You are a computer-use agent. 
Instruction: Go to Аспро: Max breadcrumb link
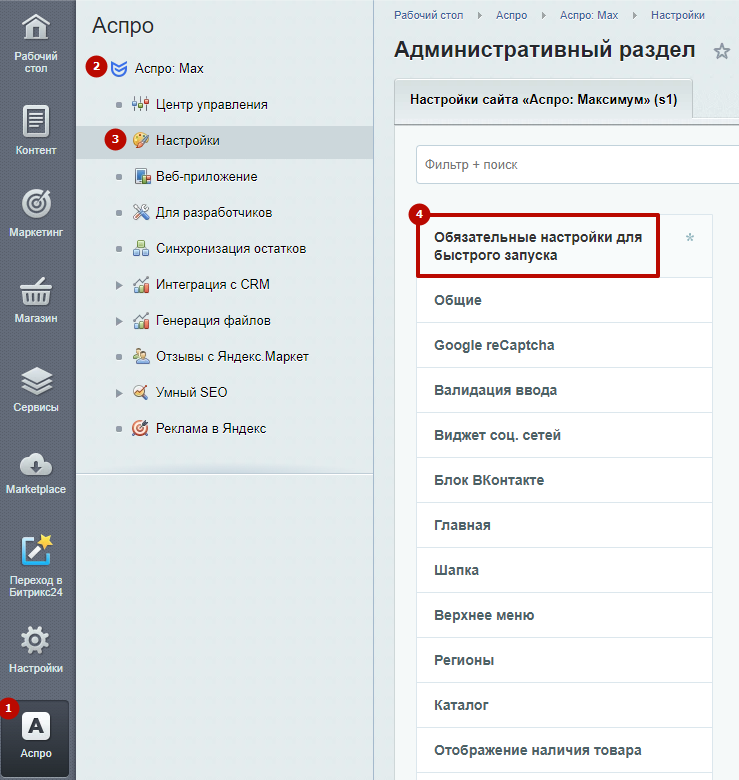[589, 15]
